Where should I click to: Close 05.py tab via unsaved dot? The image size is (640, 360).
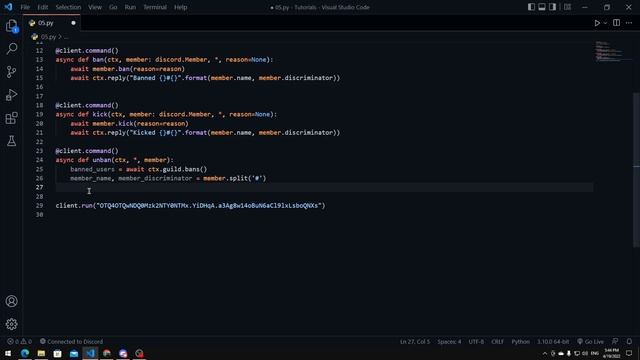pyautogui.click(x=73, y=23)
